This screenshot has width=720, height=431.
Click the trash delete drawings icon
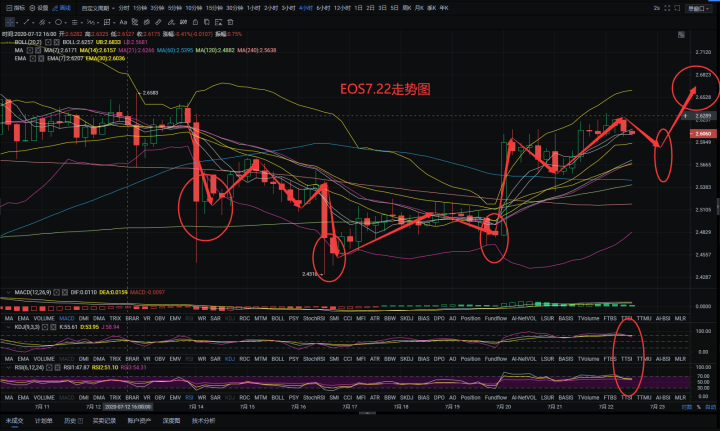tap(231, 22)
